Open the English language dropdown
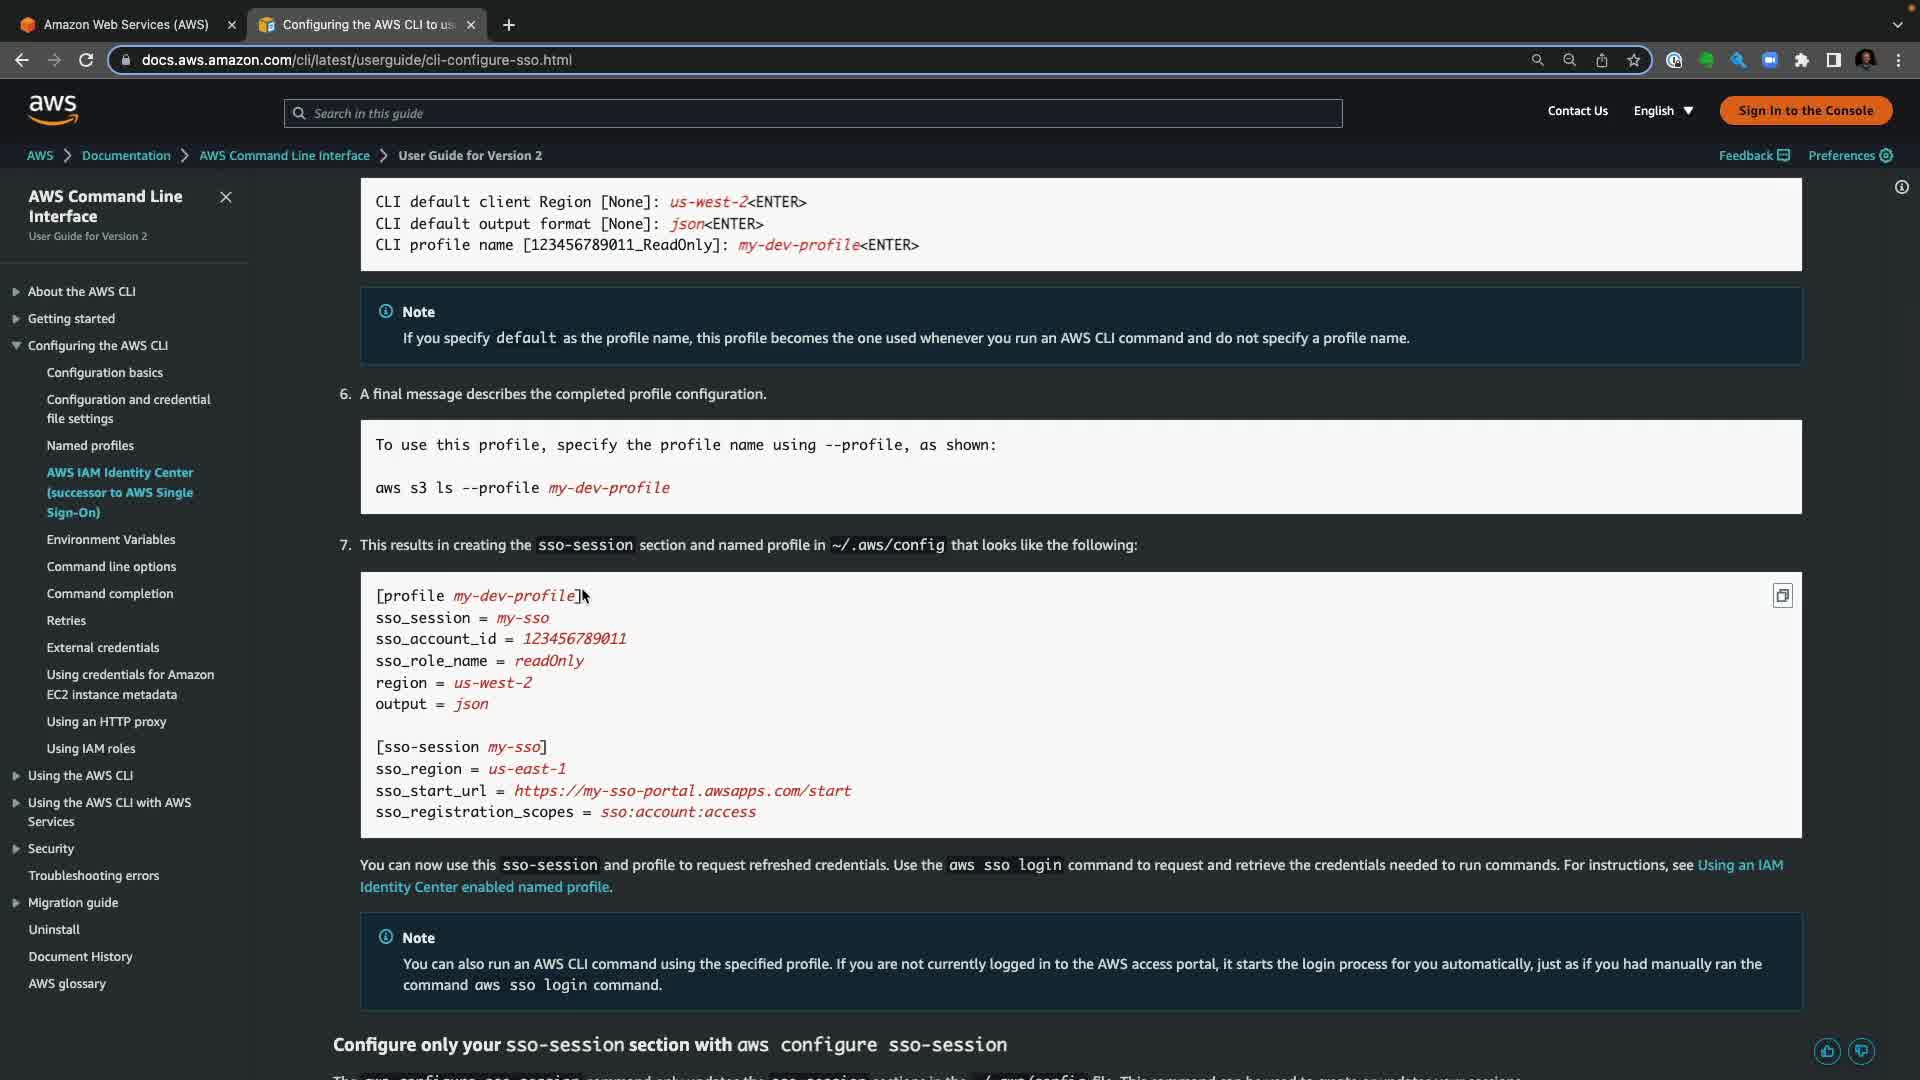This screenshot has width=1920, height=1080. [1663, 111]
